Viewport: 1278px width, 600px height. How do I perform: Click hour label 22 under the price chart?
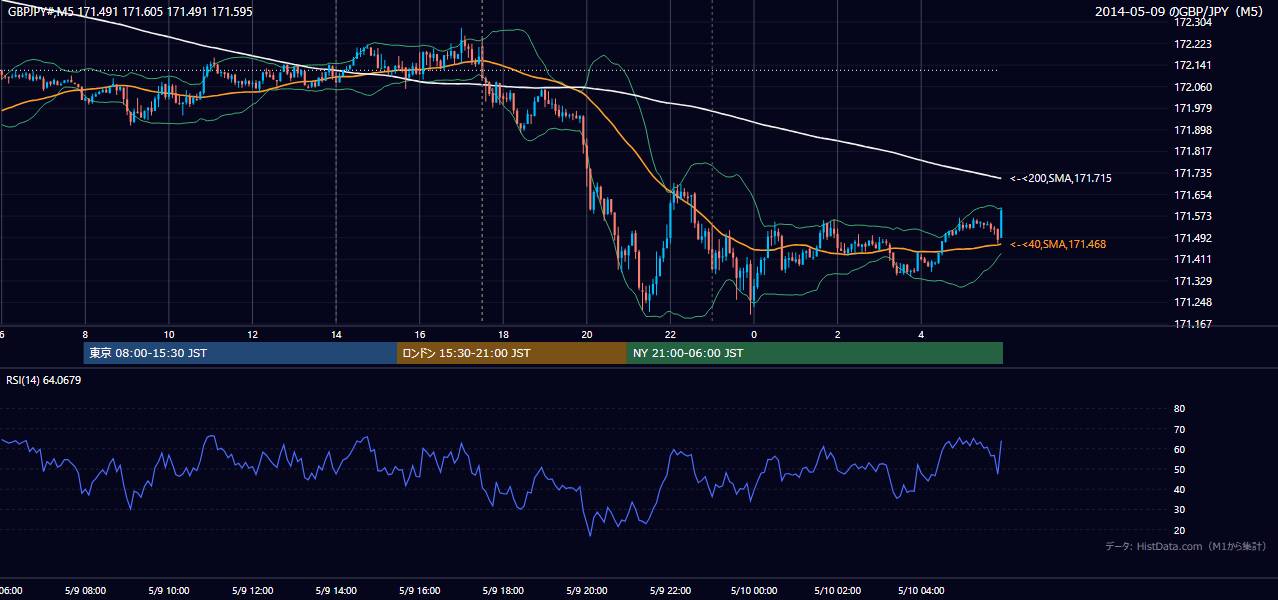coord(670,335)
